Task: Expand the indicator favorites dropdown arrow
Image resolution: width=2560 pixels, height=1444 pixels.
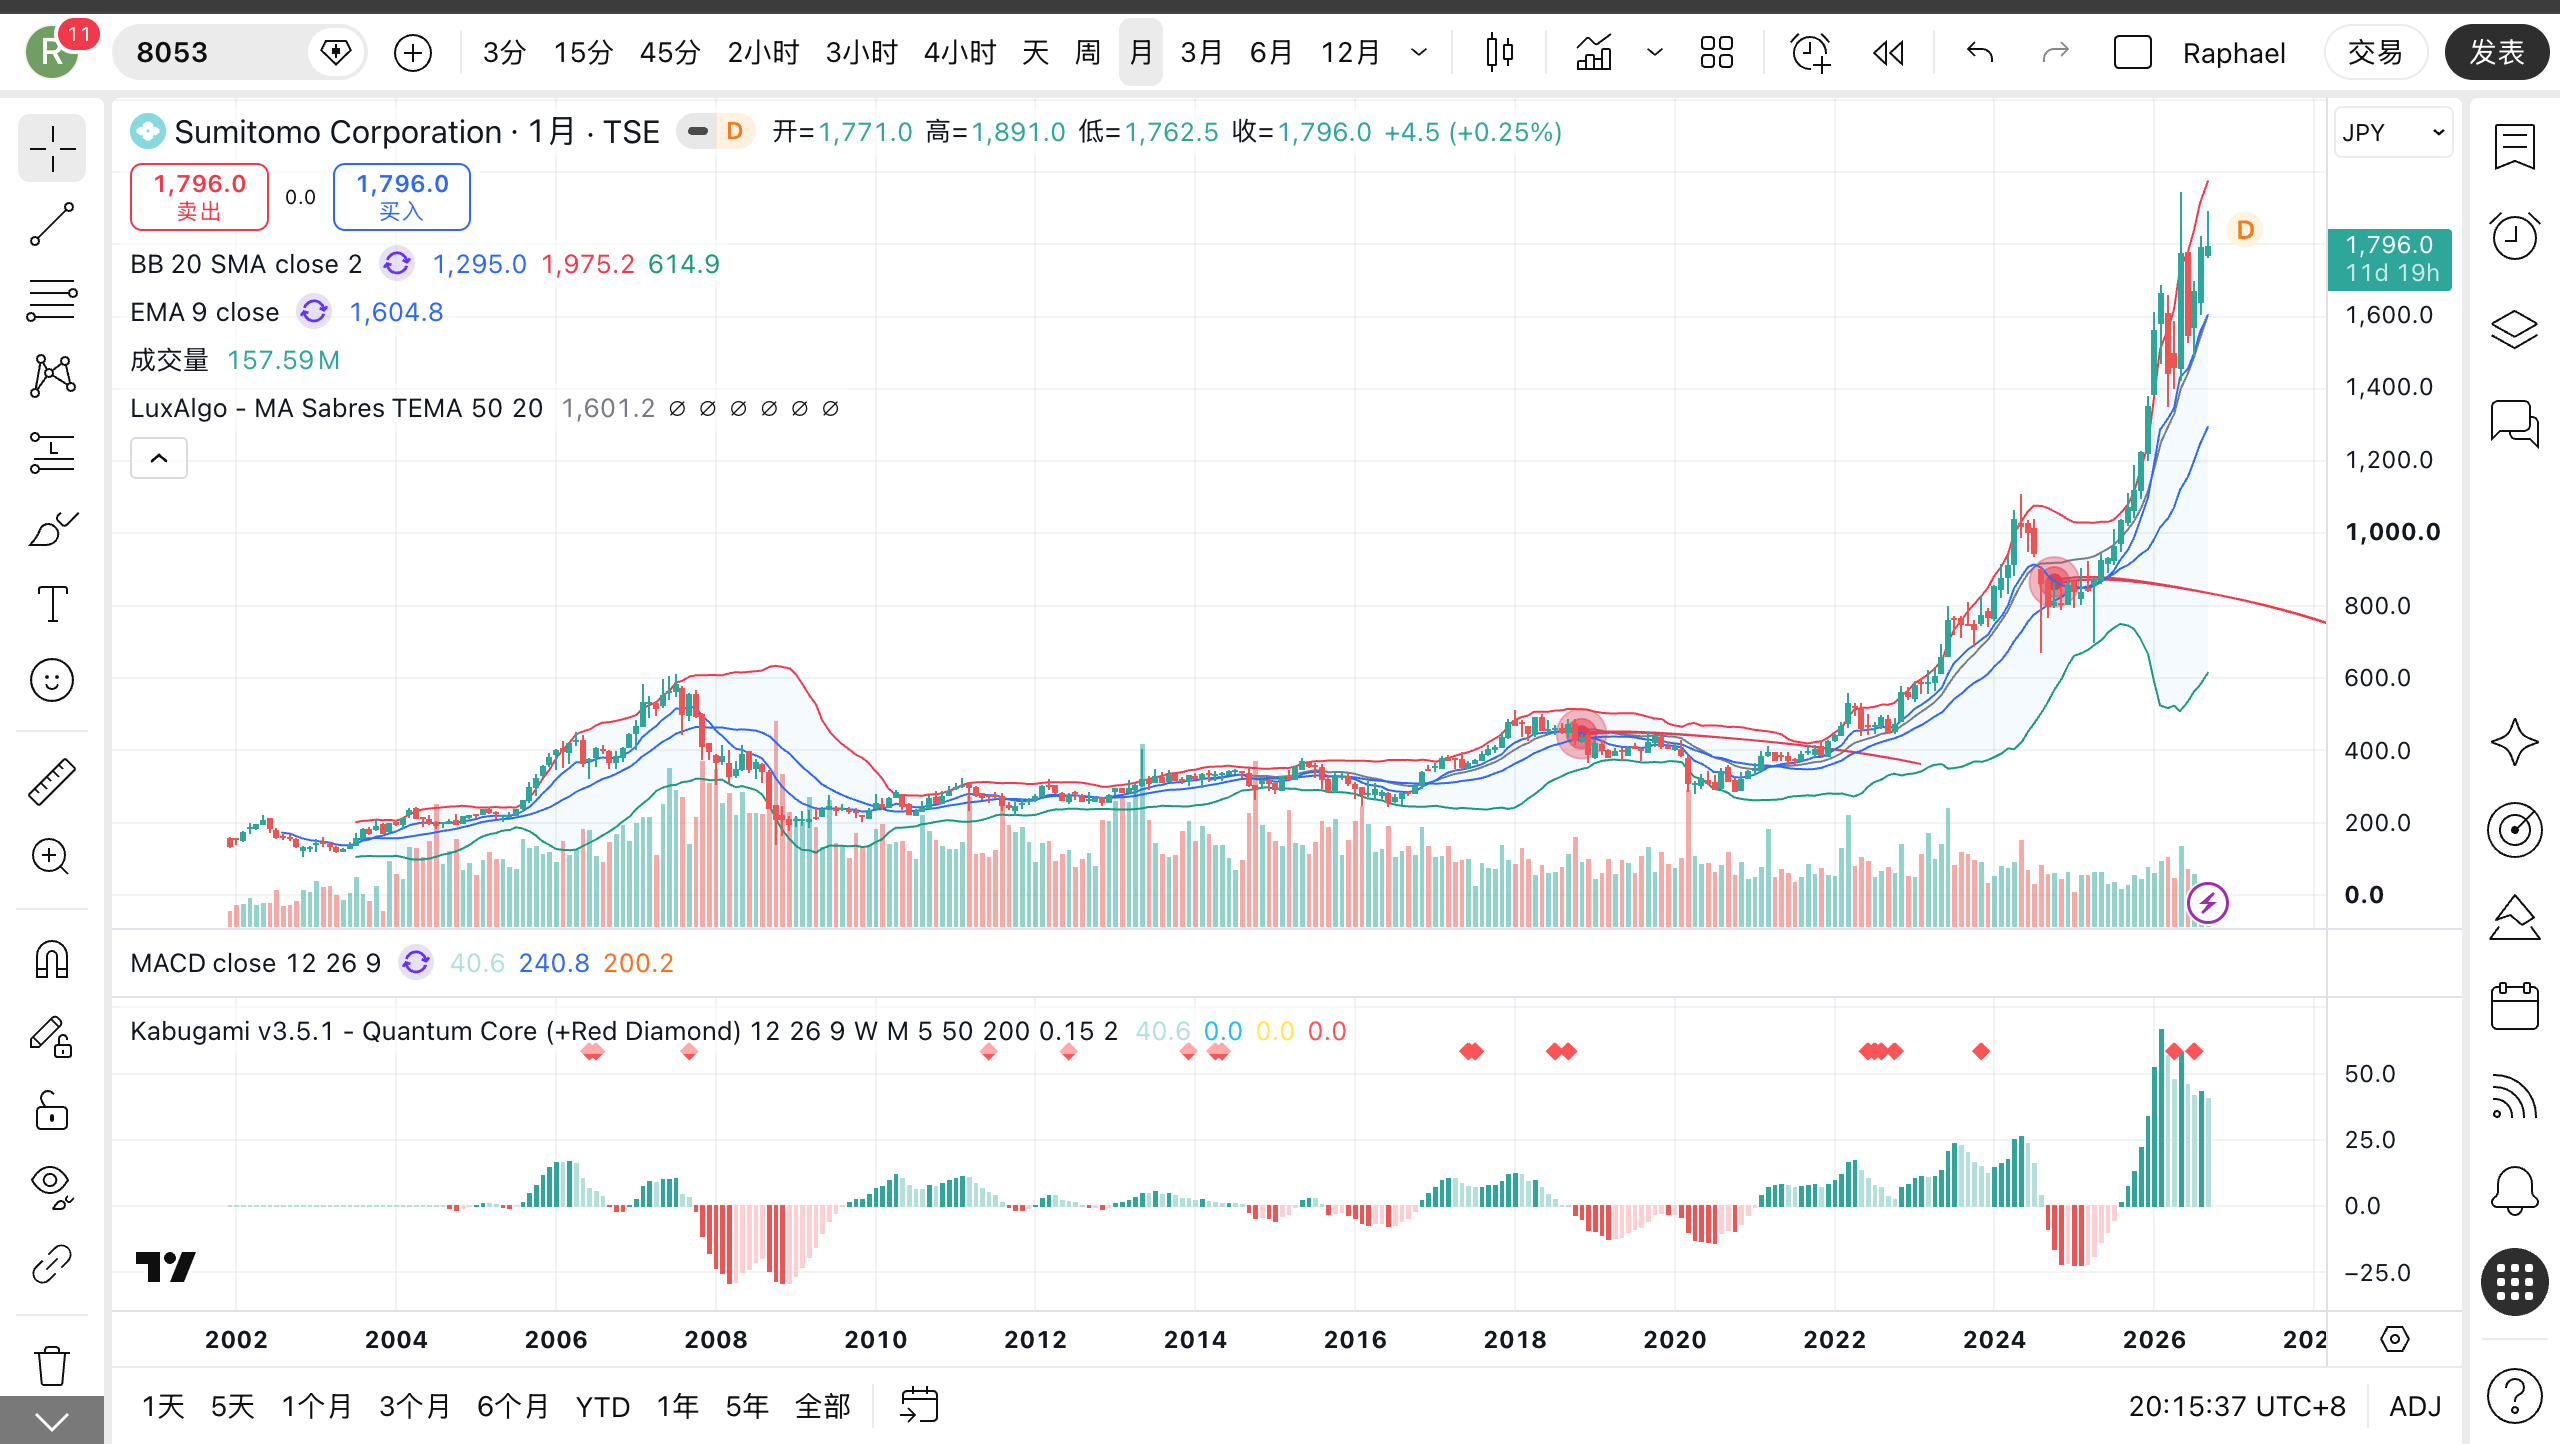Action: click(1655, 52)
